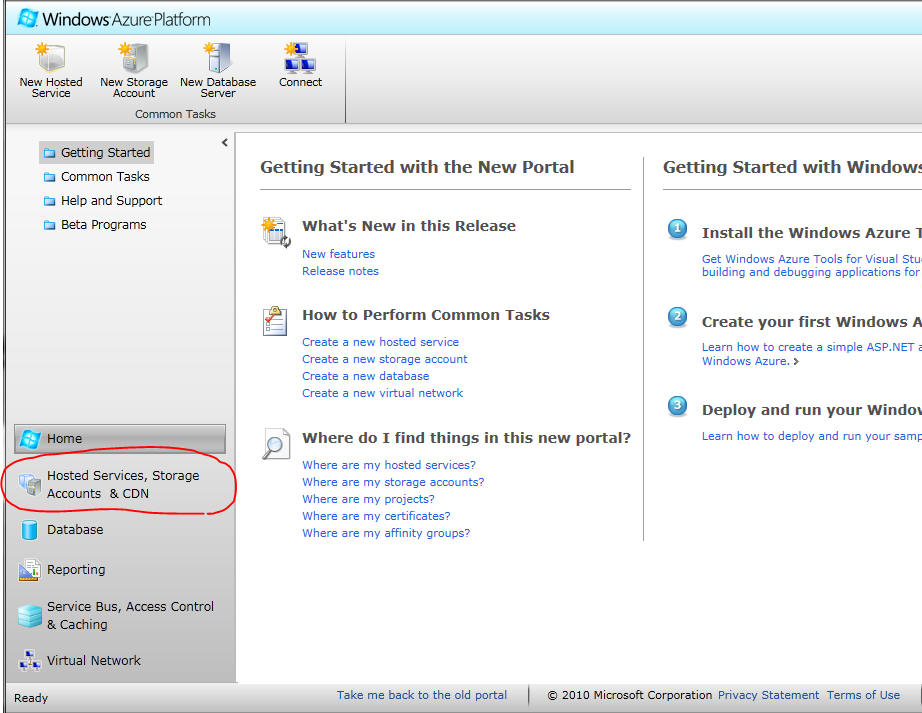Open the Home navigation section
This screenshot has width=922, height=713.
click(120, 438)
